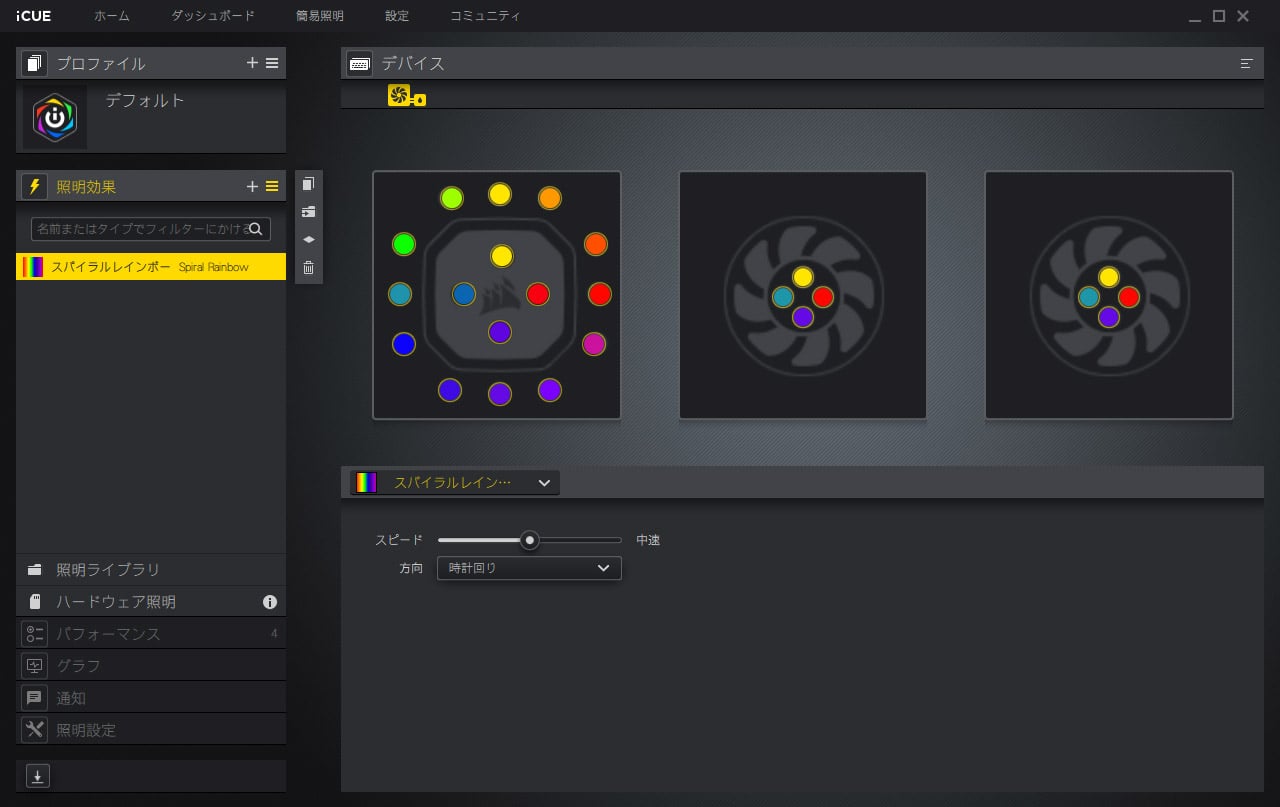Click the 照明効果 lightning bolt icon
Viewport: 1280px width, 807px height.
(x=35, y=187)
